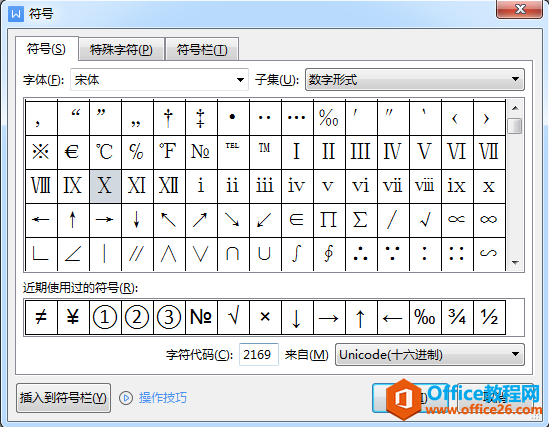549x427 pixels.
Task: Select the per mille symbol in grid
Action: 329,118
